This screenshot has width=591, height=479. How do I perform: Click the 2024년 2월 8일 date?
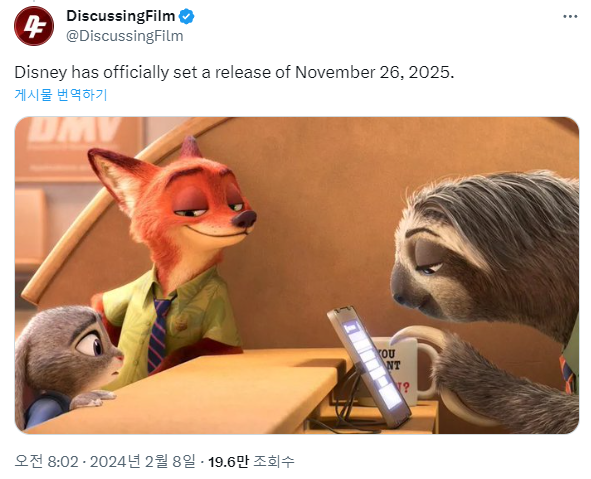tap(142, 461)
